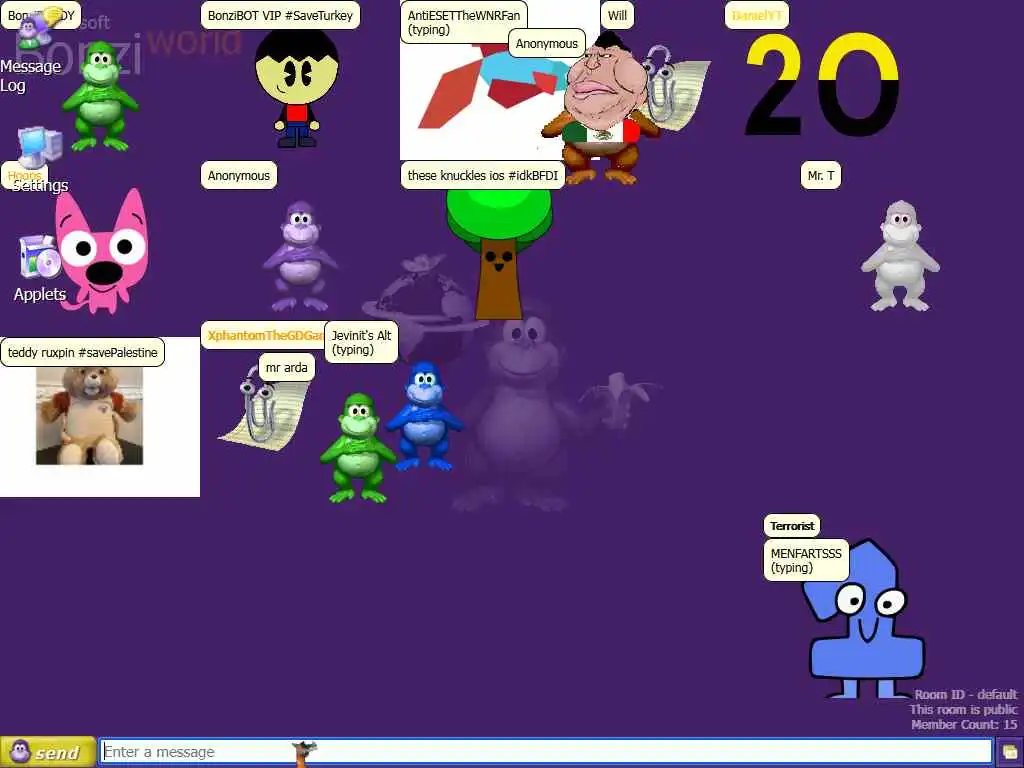Screen dimensions: 1024x768
Task: Click the BonziBOT VIP #SaveTurkey name tag
Action: (280, 15)
